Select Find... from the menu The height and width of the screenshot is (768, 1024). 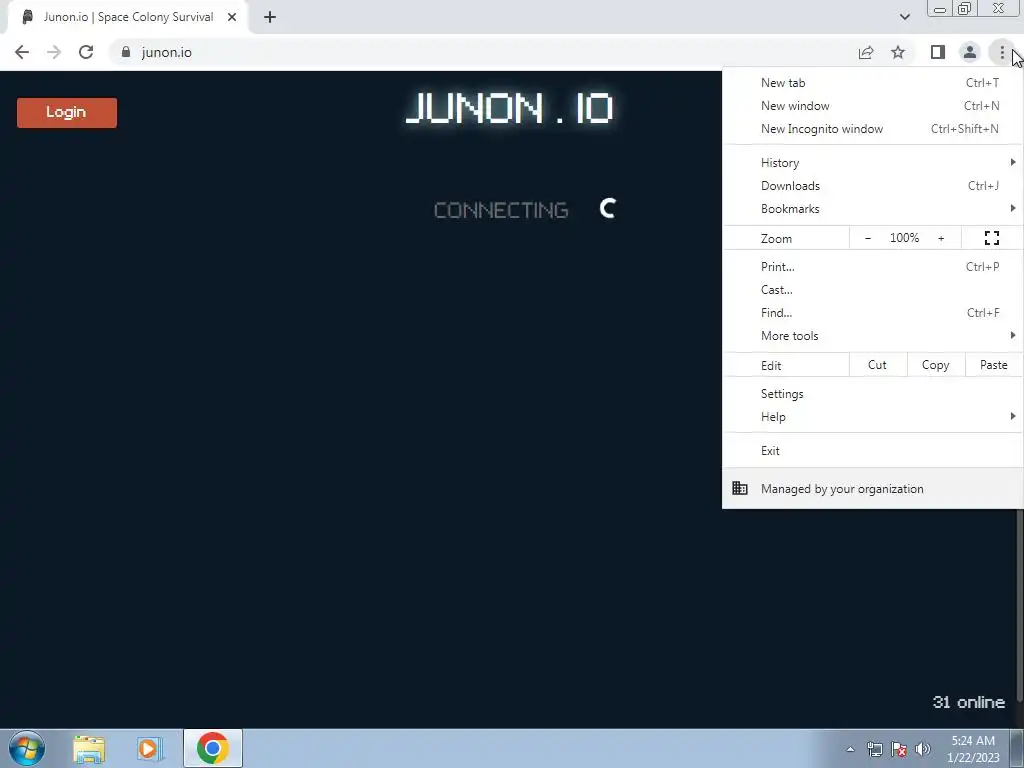872,312
